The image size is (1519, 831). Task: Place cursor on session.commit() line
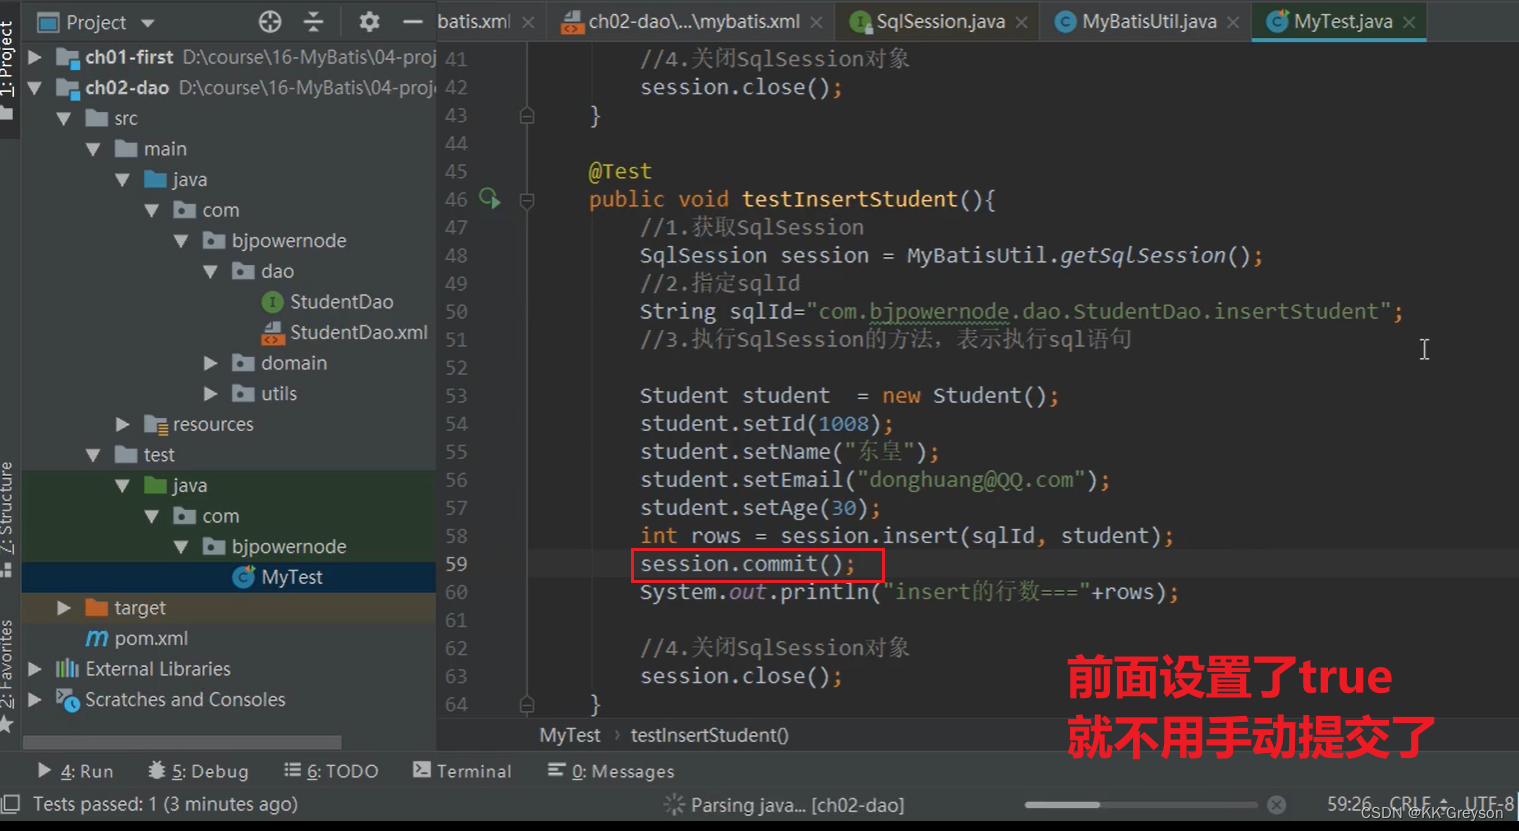point(747,564)
